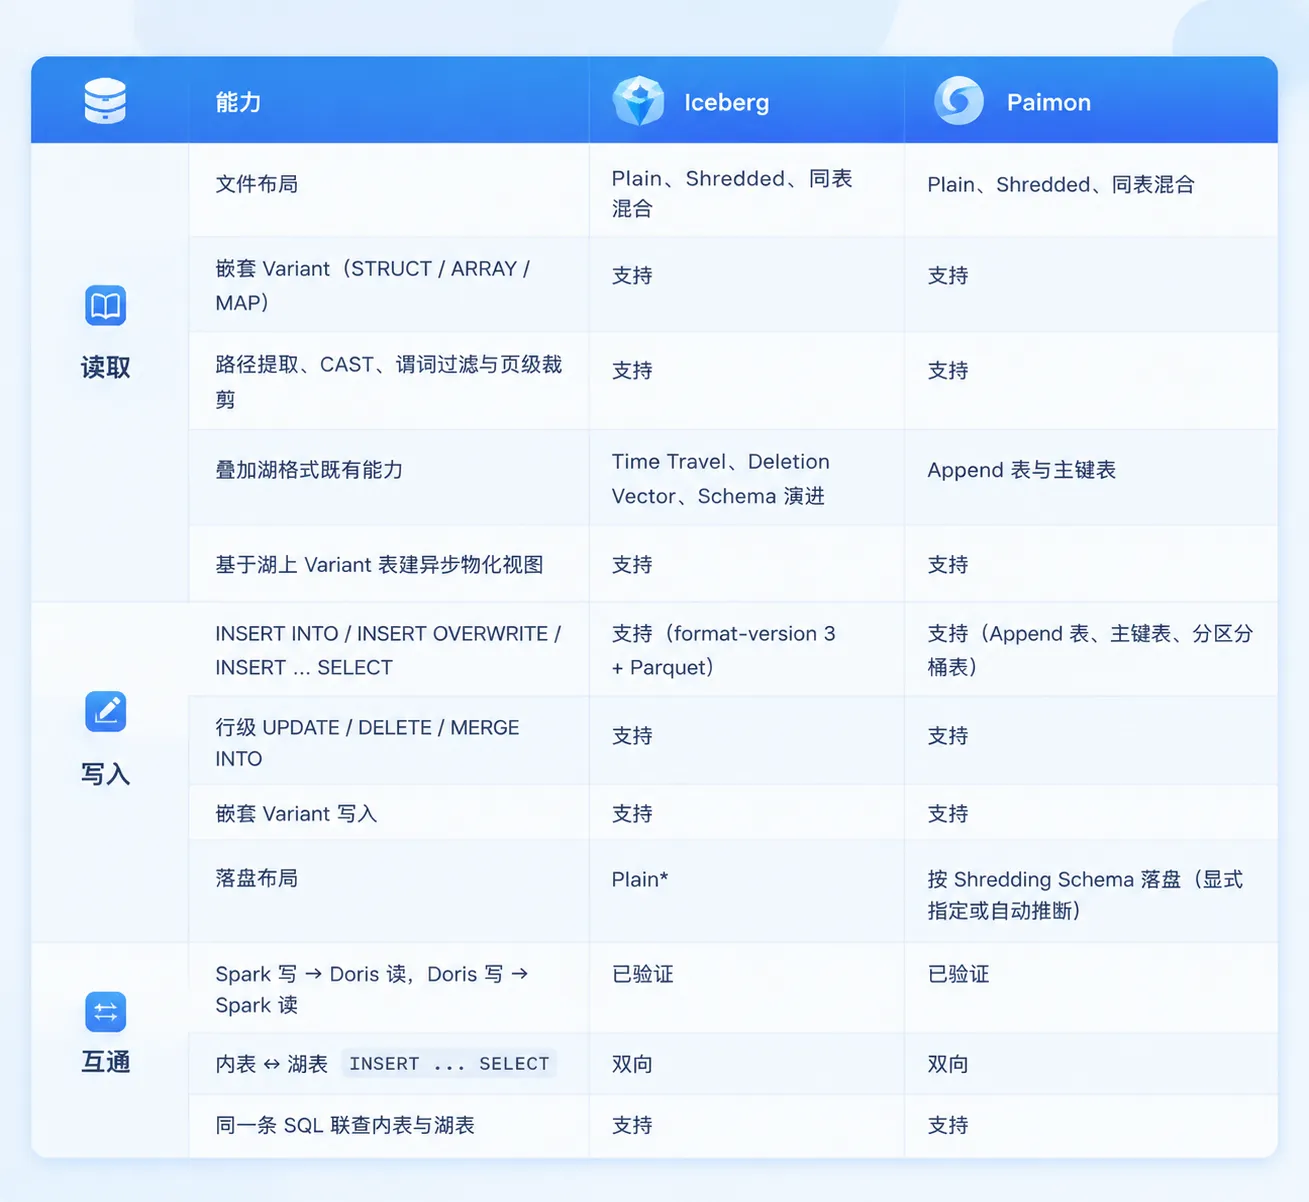This screenshot has width=1309, height=1202.
Task: Click the Paimon column header text
Action: [x=1049, y=102]
